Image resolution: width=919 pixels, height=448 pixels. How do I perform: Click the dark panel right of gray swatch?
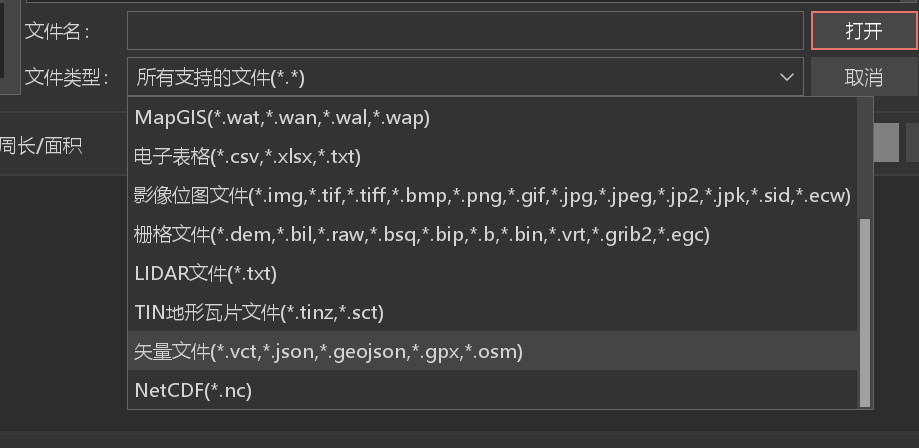click(x=913, y=142)
